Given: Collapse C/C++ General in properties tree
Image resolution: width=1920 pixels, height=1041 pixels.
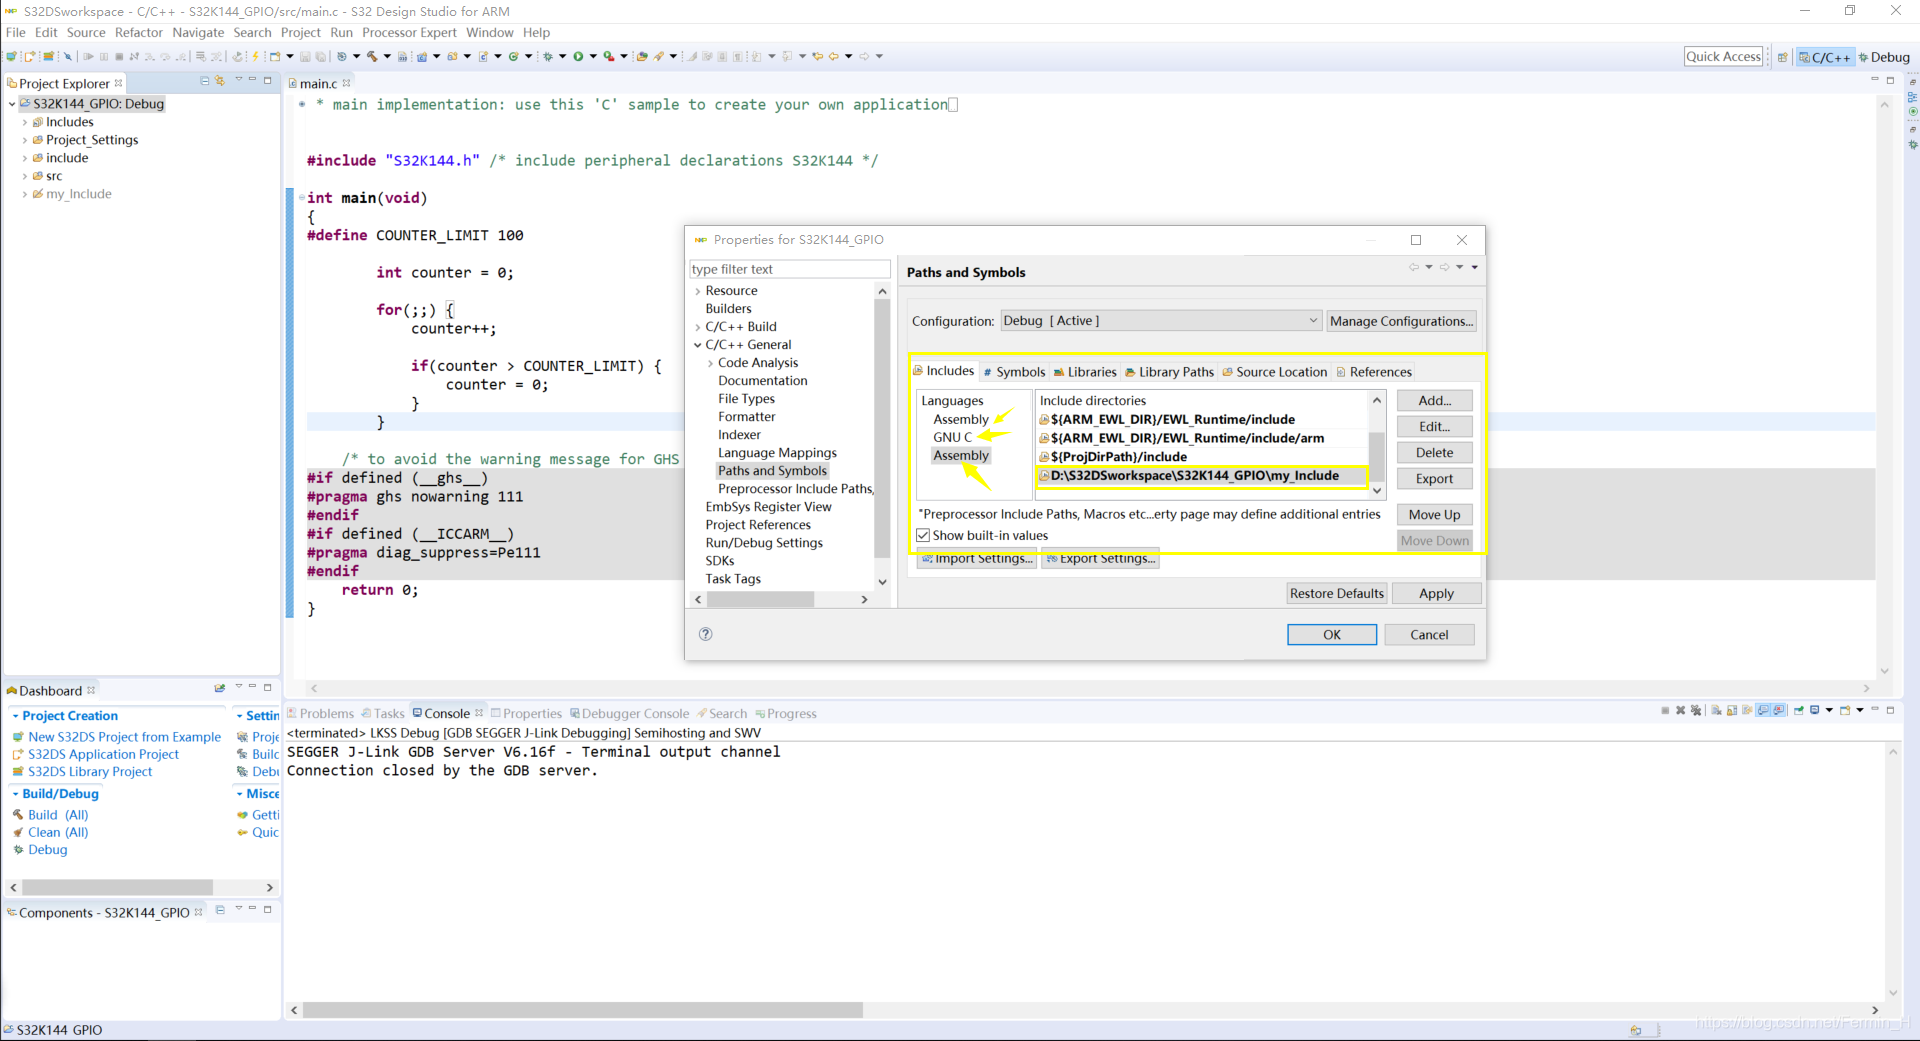Looking at the screenshot, I should click(x=698, y=345).
